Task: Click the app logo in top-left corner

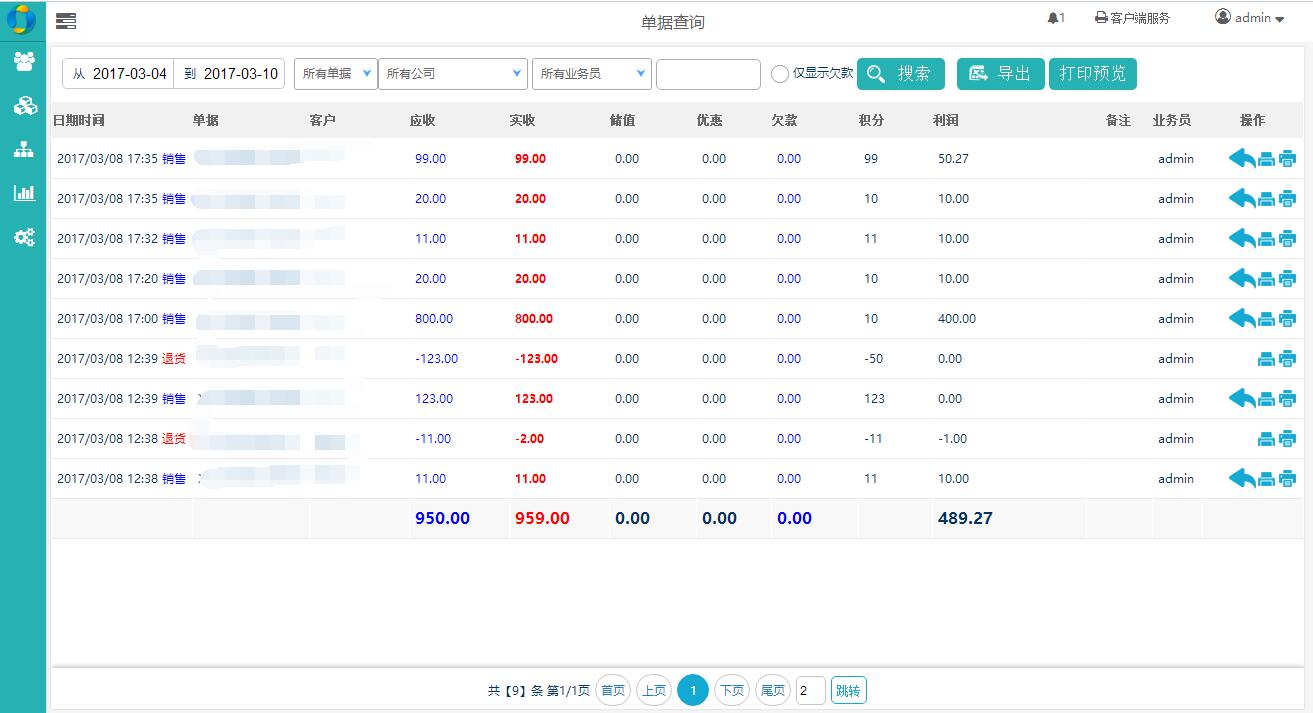Action: [x=21, y=18]
